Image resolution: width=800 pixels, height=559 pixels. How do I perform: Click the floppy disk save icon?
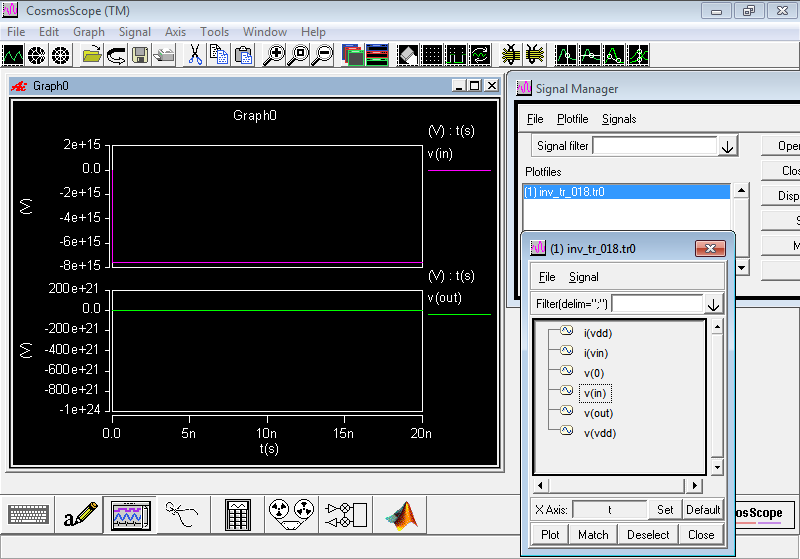pyautogui.click(x=140, y=55)
